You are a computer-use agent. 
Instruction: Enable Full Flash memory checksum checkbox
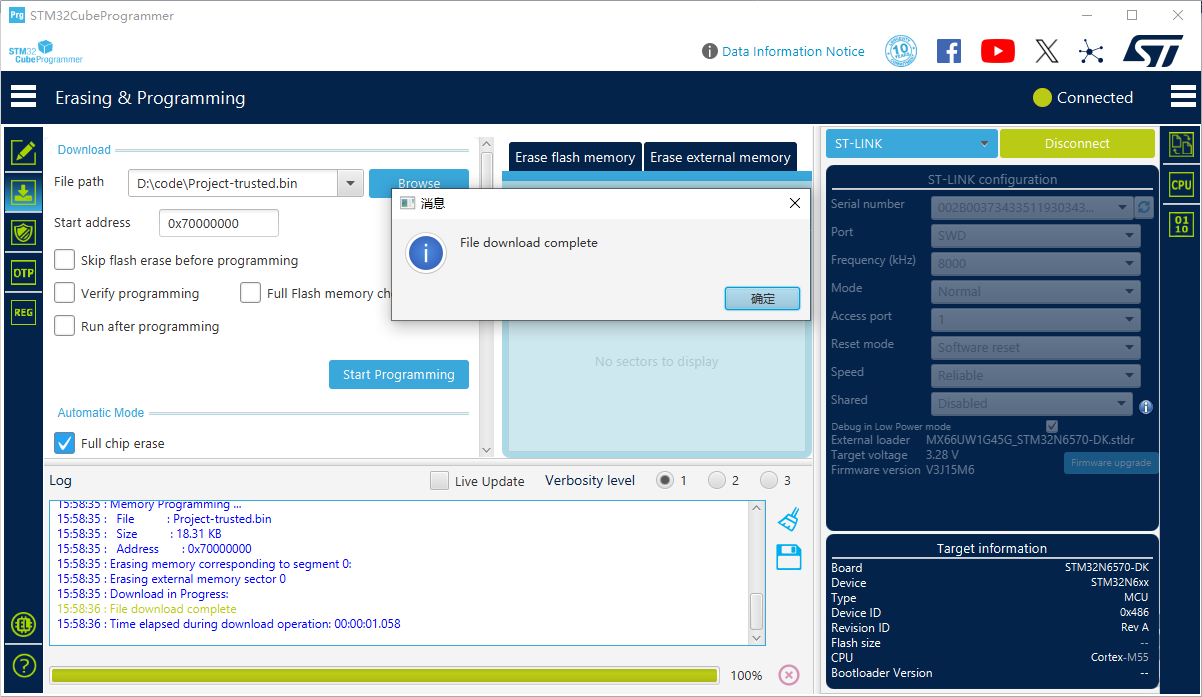(x=250, y=293)
